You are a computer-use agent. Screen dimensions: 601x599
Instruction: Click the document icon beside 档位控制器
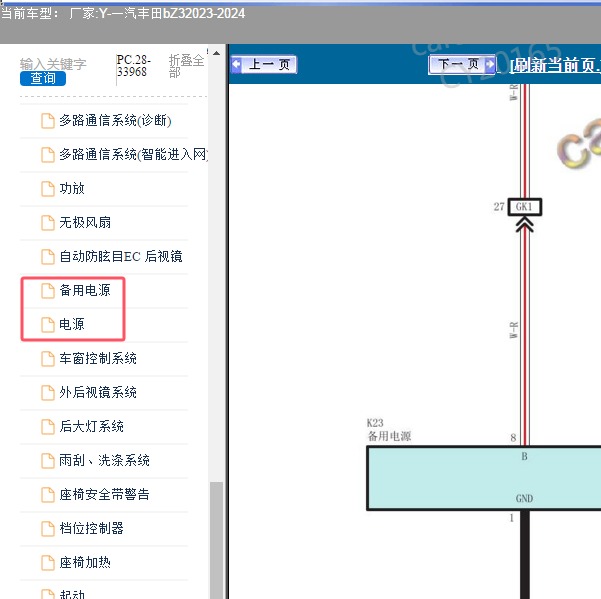pos(48,528)
